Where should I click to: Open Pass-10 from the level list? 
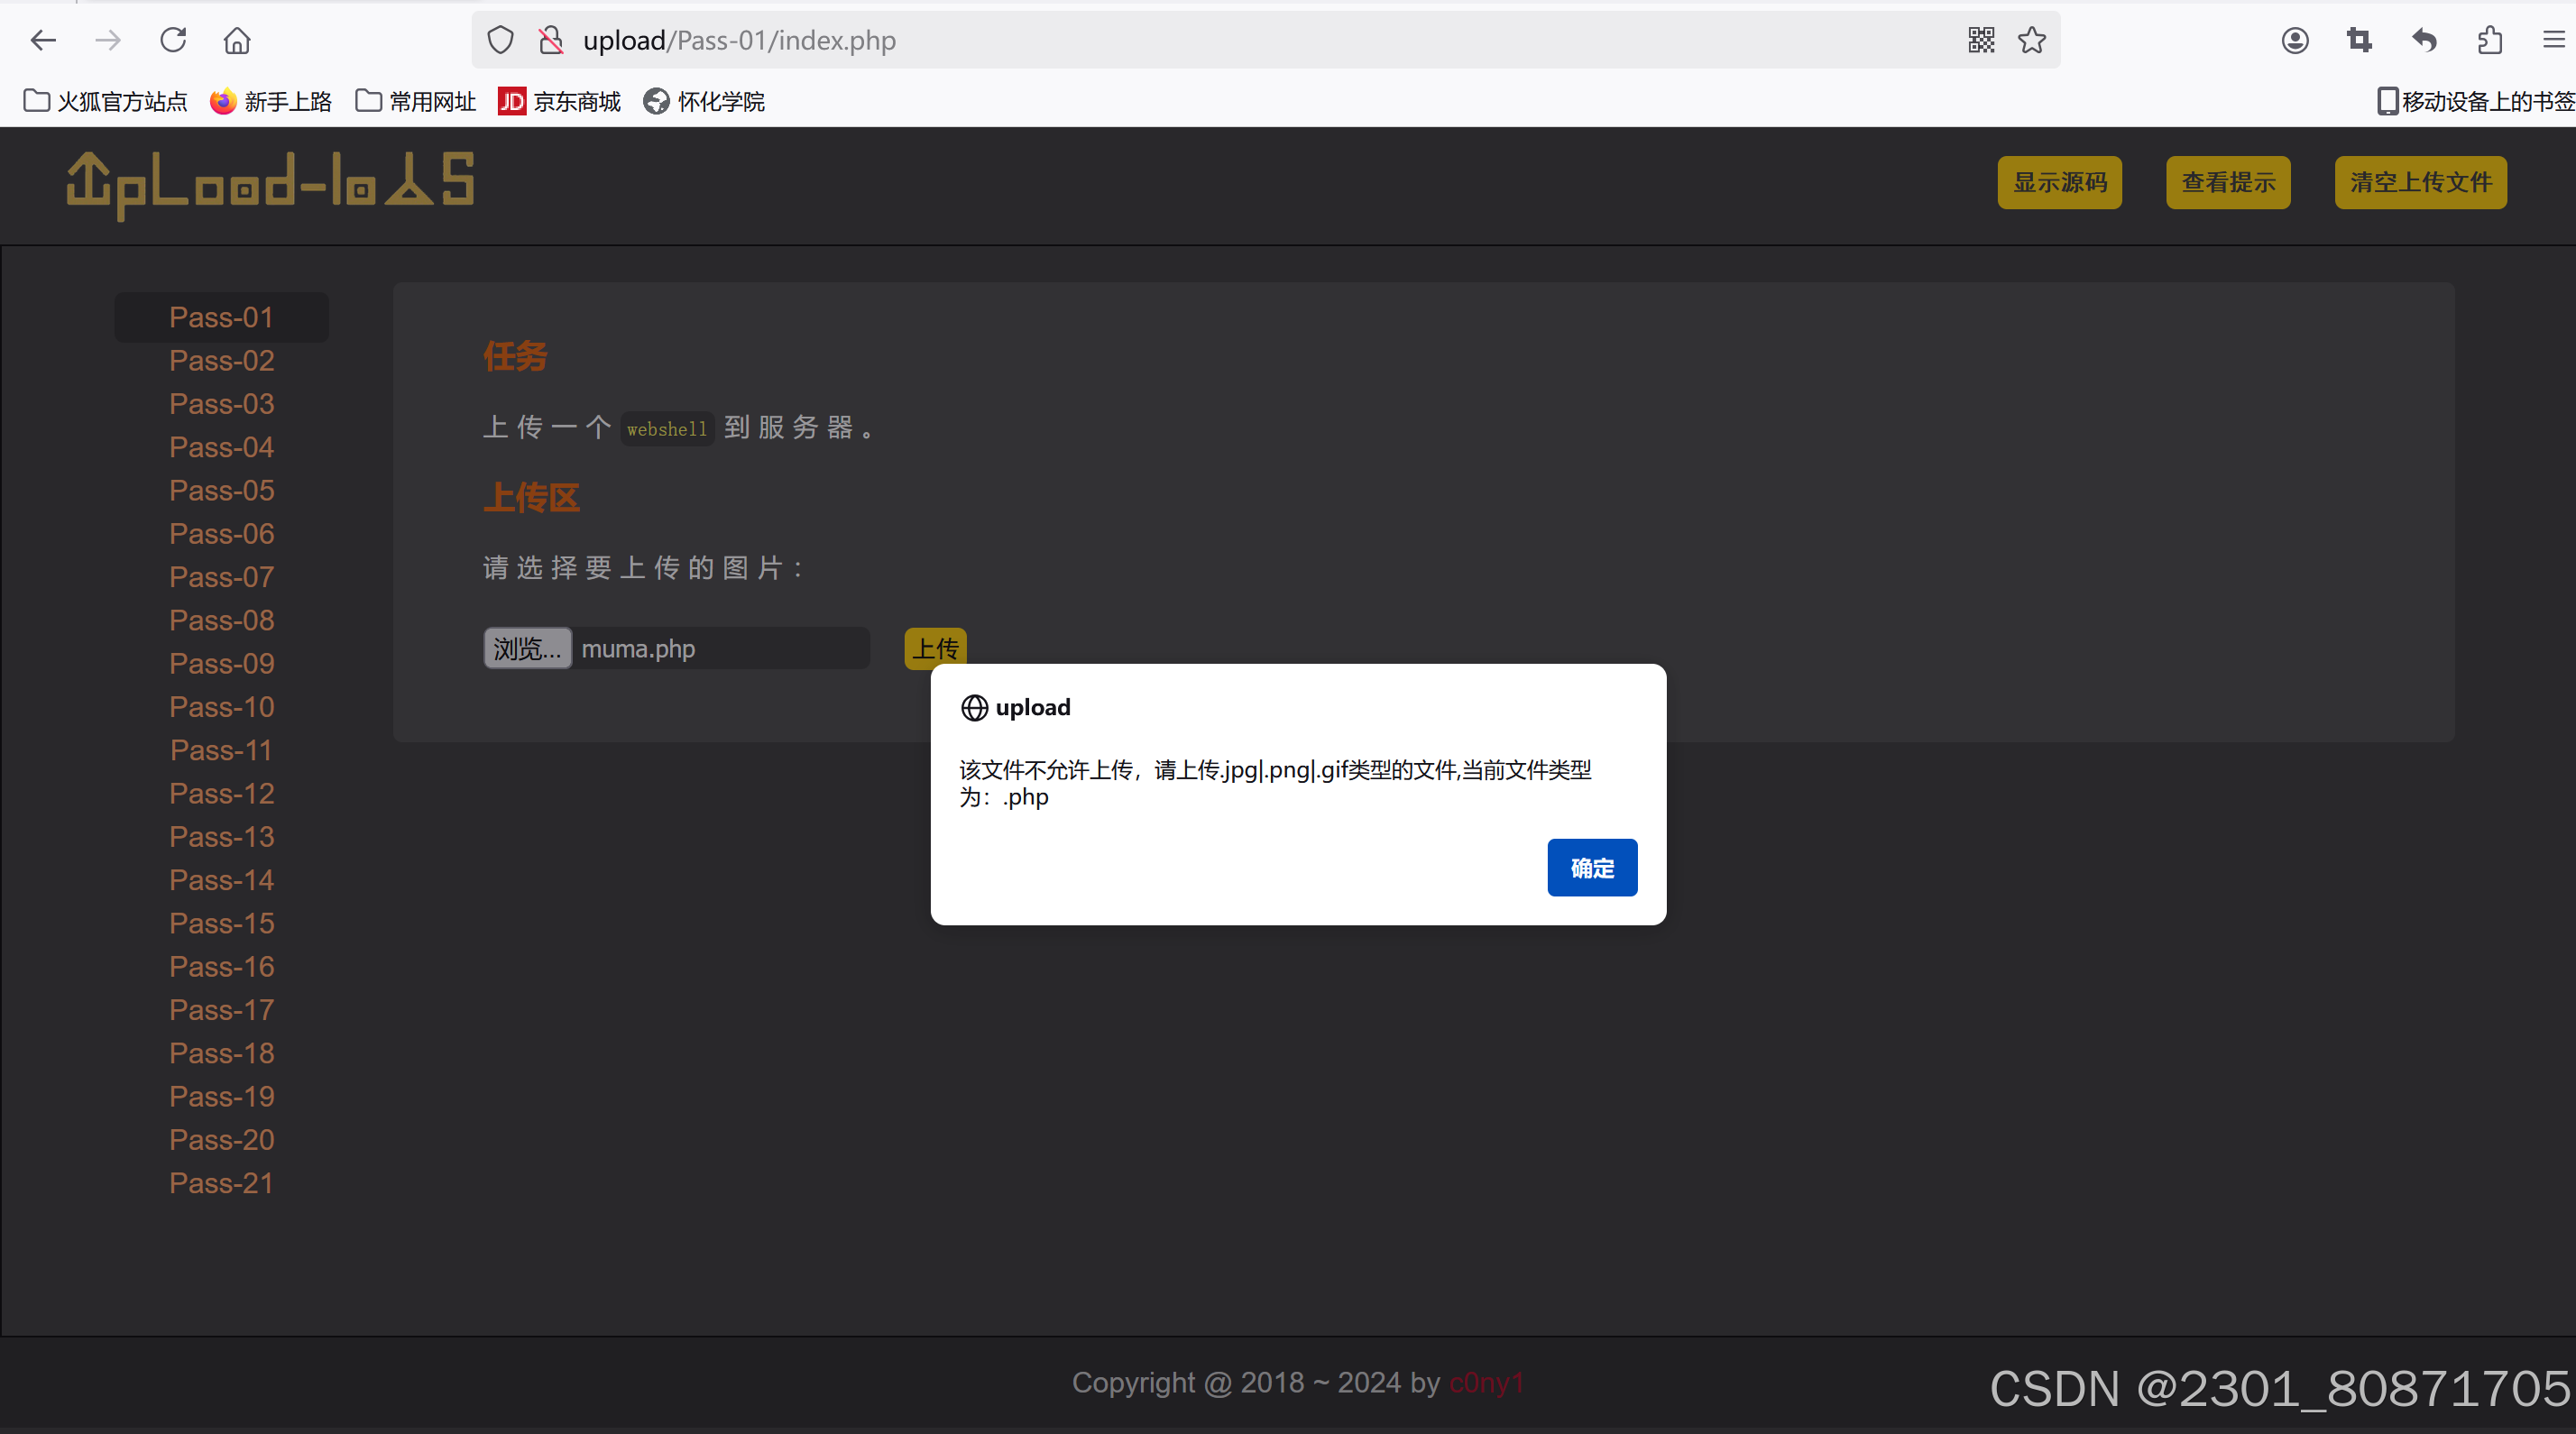(x=221, y=707)
